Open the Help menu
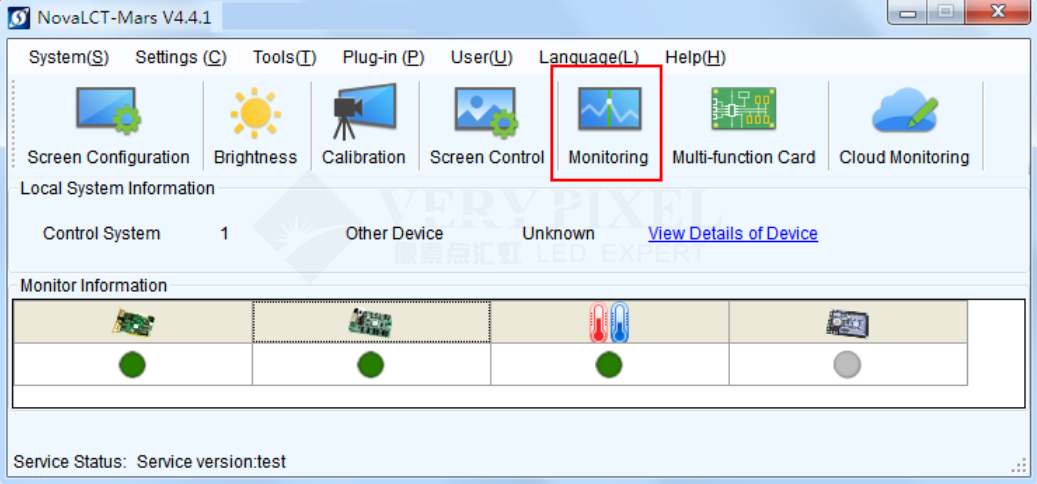The width and height of the screenshot is (1037, 484). pos(696,58)
